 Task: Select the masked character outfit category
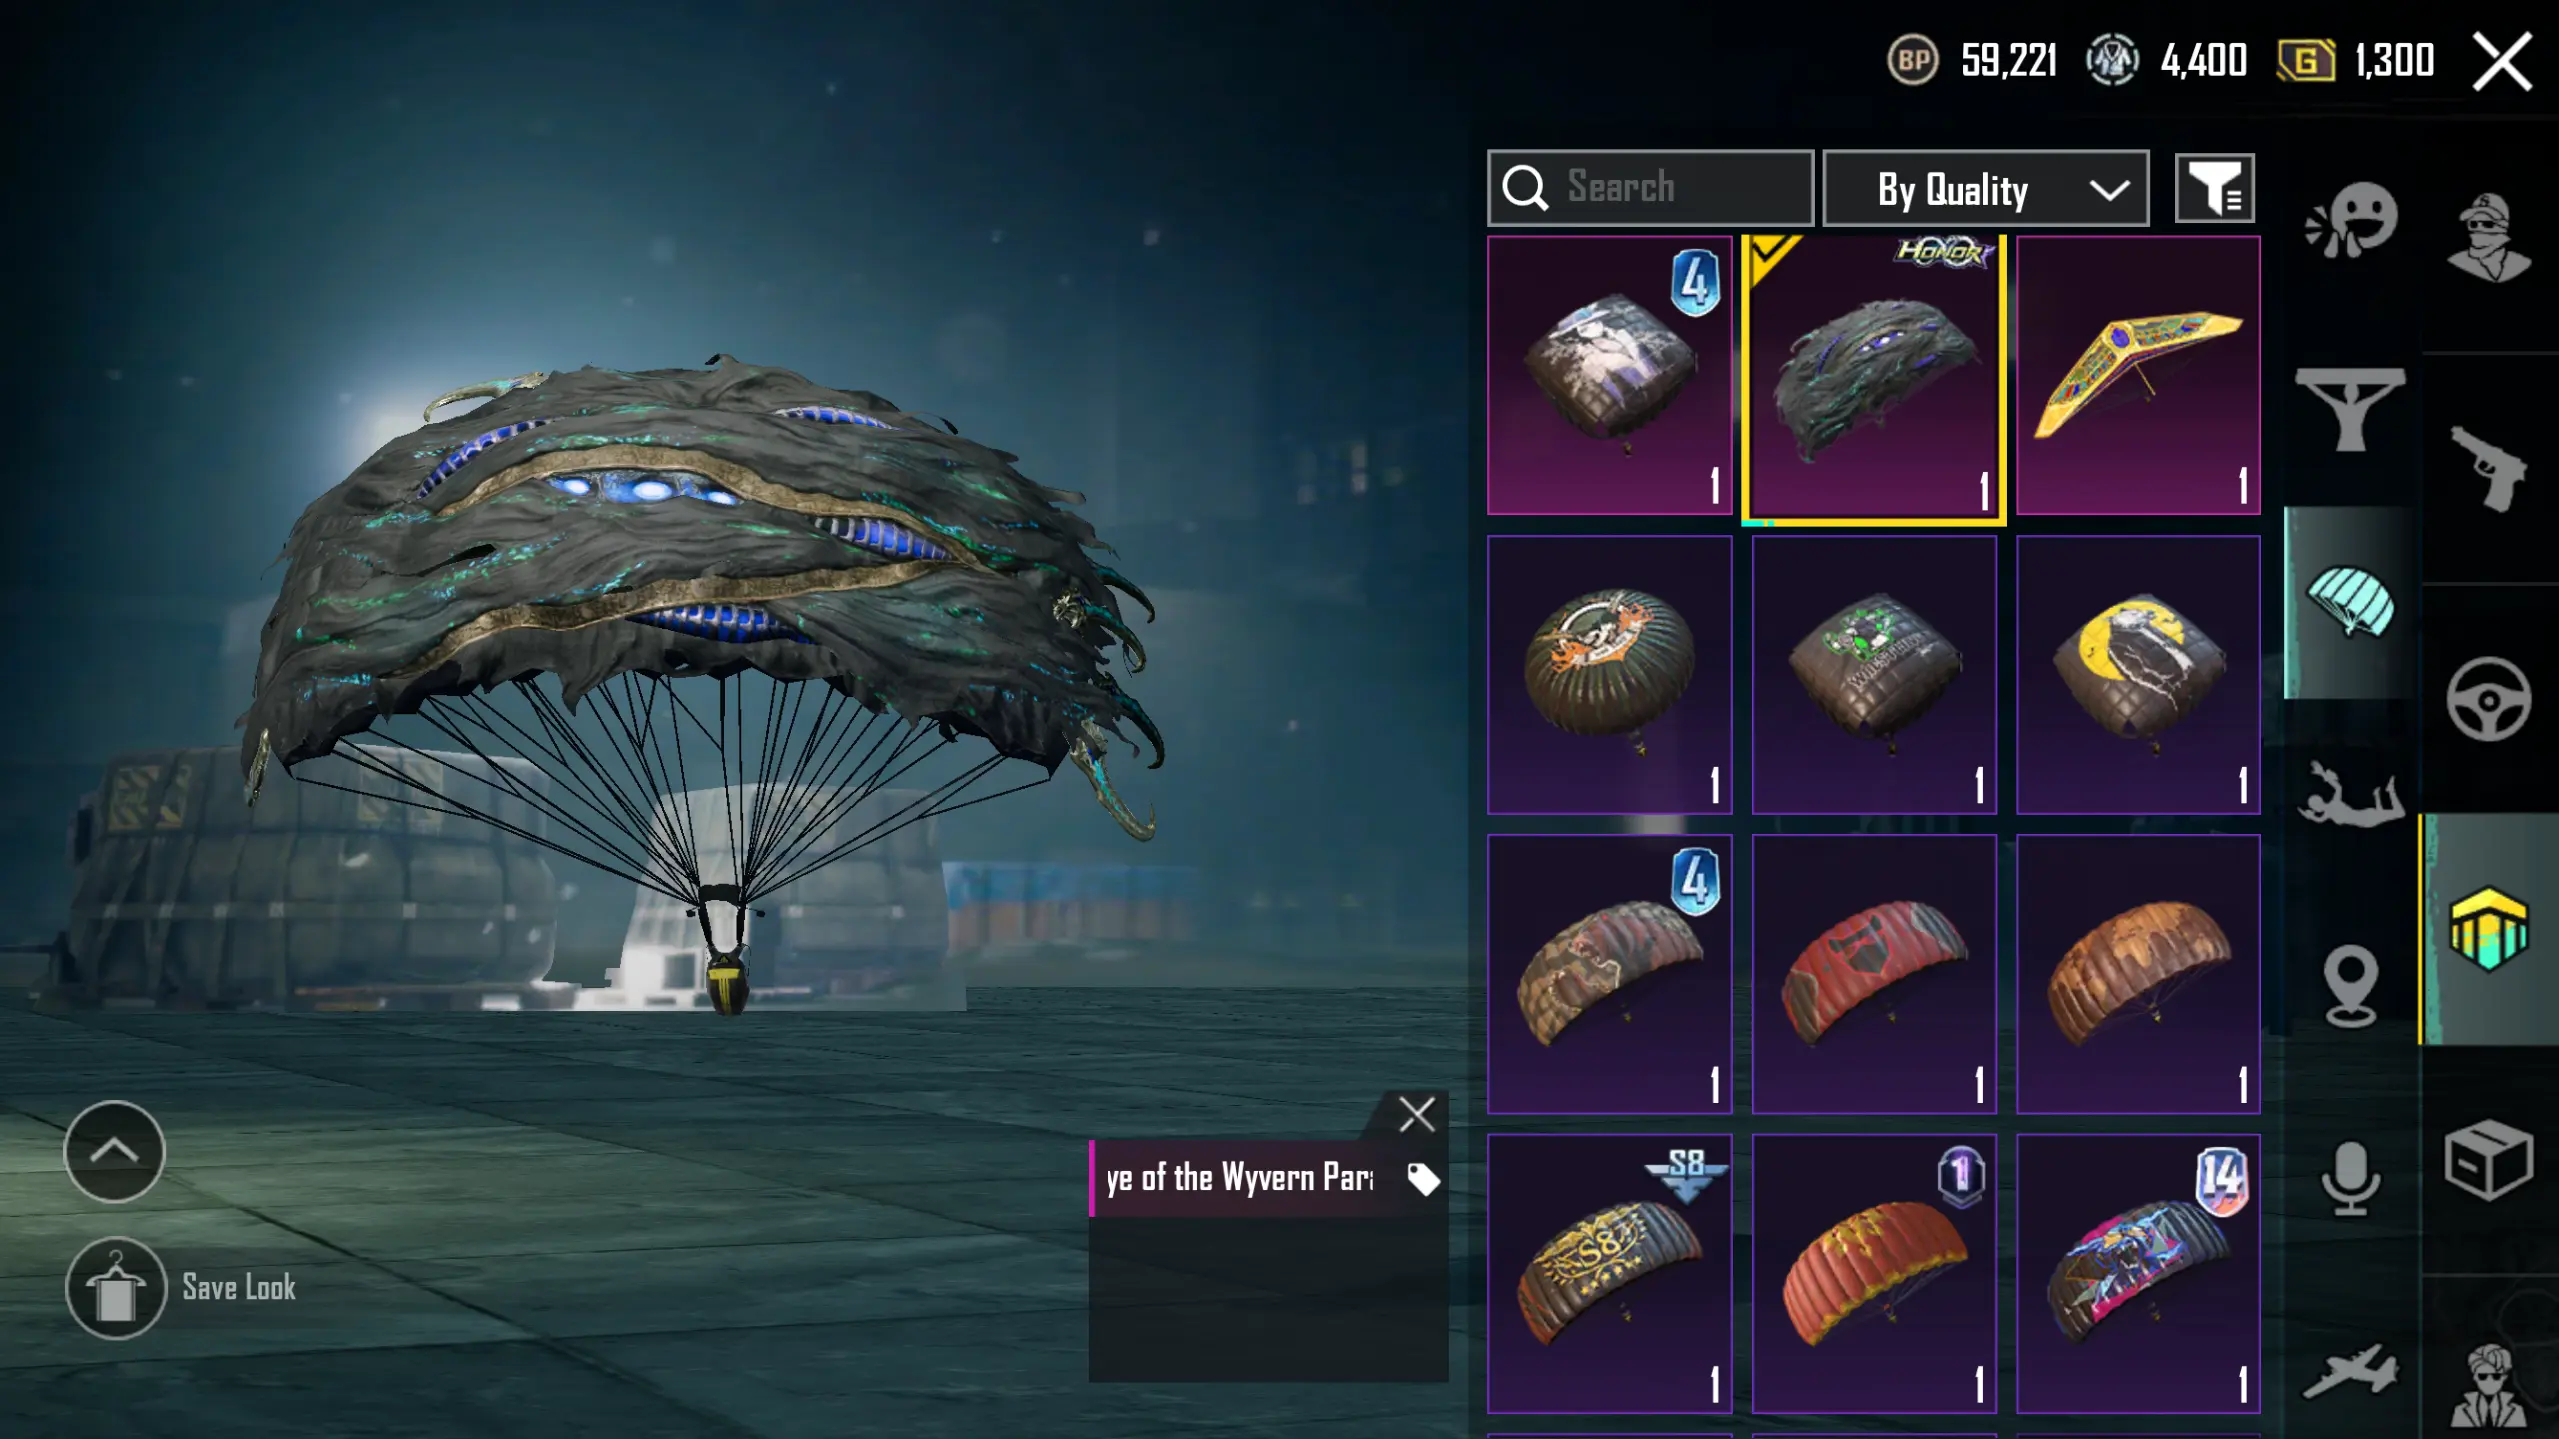[x=2489, y=237]
